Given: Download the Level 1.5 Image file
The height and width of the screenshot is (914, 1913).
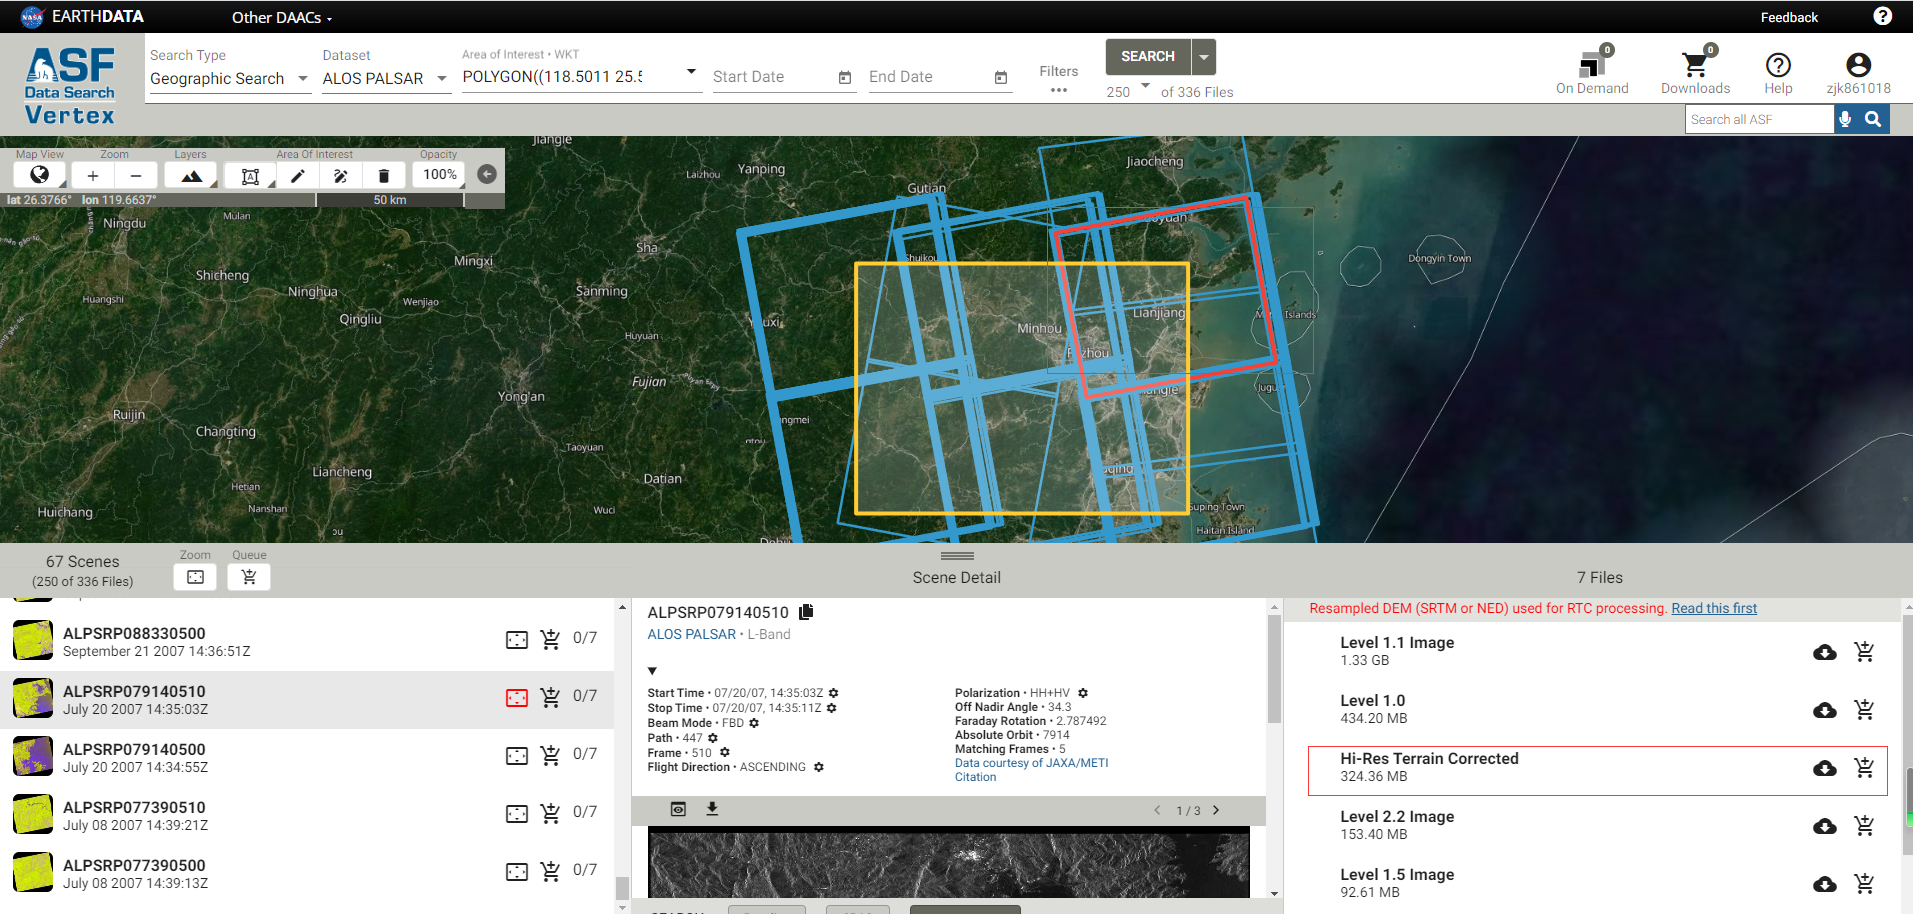Looking at the screenshot, I should click(x=1824, y=884).
